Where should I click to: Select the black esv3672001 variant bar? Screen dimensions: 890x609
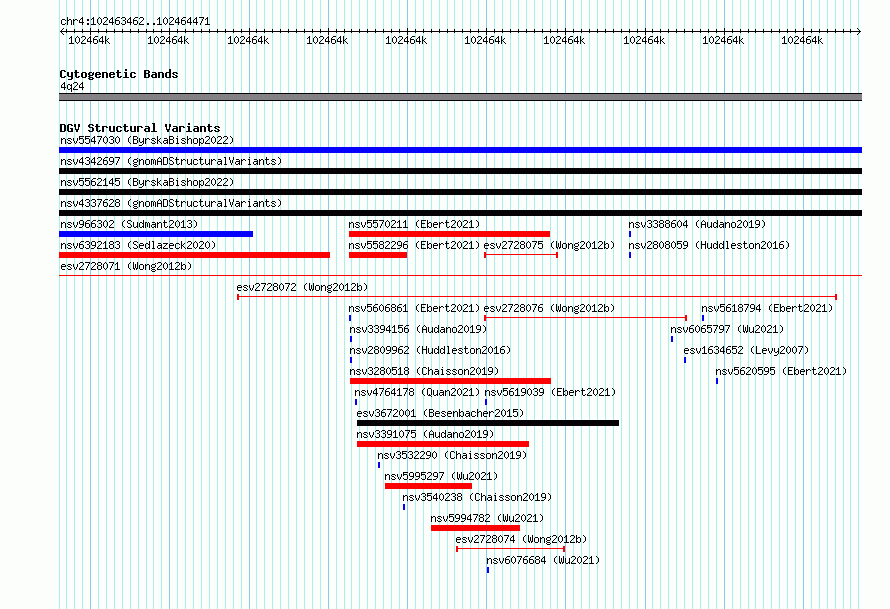pyautogui.click(x=488, y=423)
